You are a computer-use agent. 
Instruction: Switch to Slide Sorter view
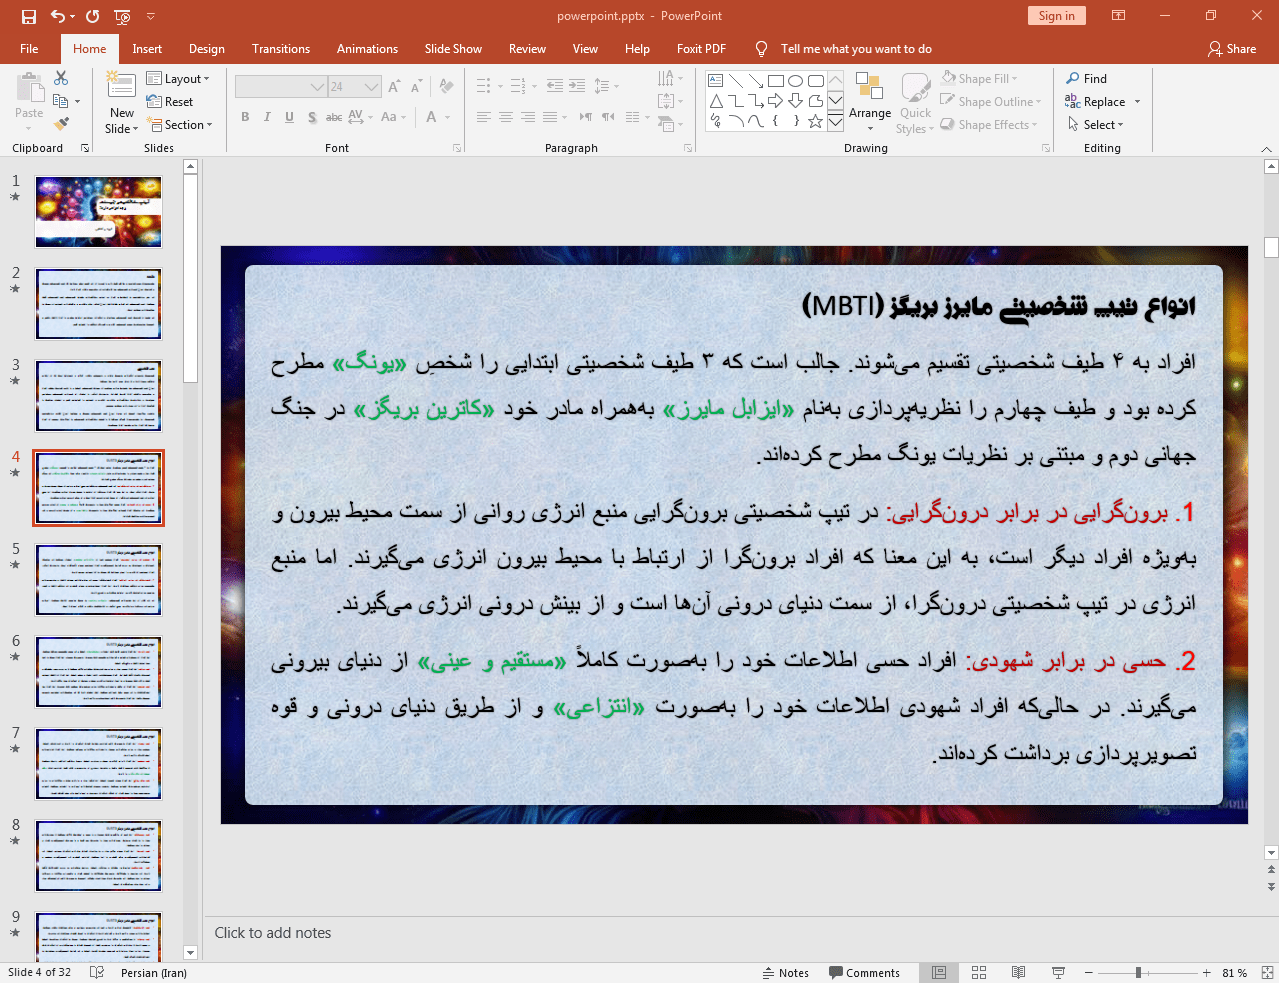979,973
